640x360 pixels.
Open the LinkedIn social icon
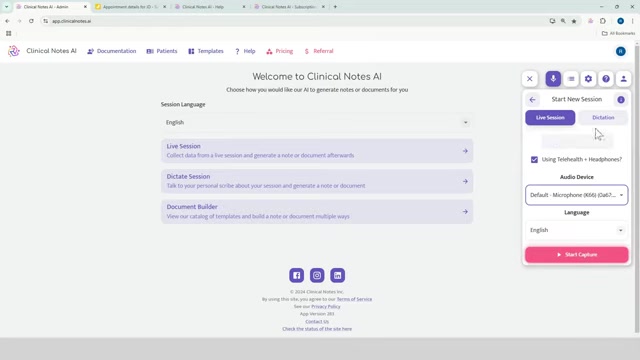click(338, 275)
